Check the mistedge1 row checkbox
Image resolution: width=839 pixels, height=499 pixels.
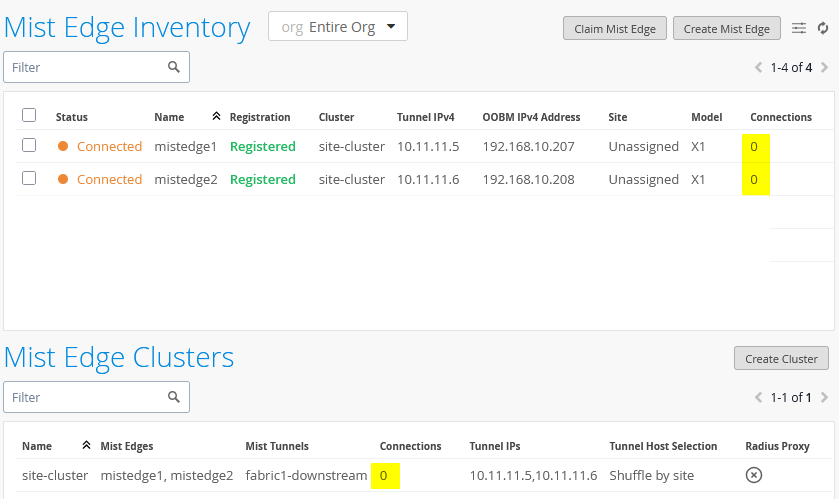tap(29, 145)
